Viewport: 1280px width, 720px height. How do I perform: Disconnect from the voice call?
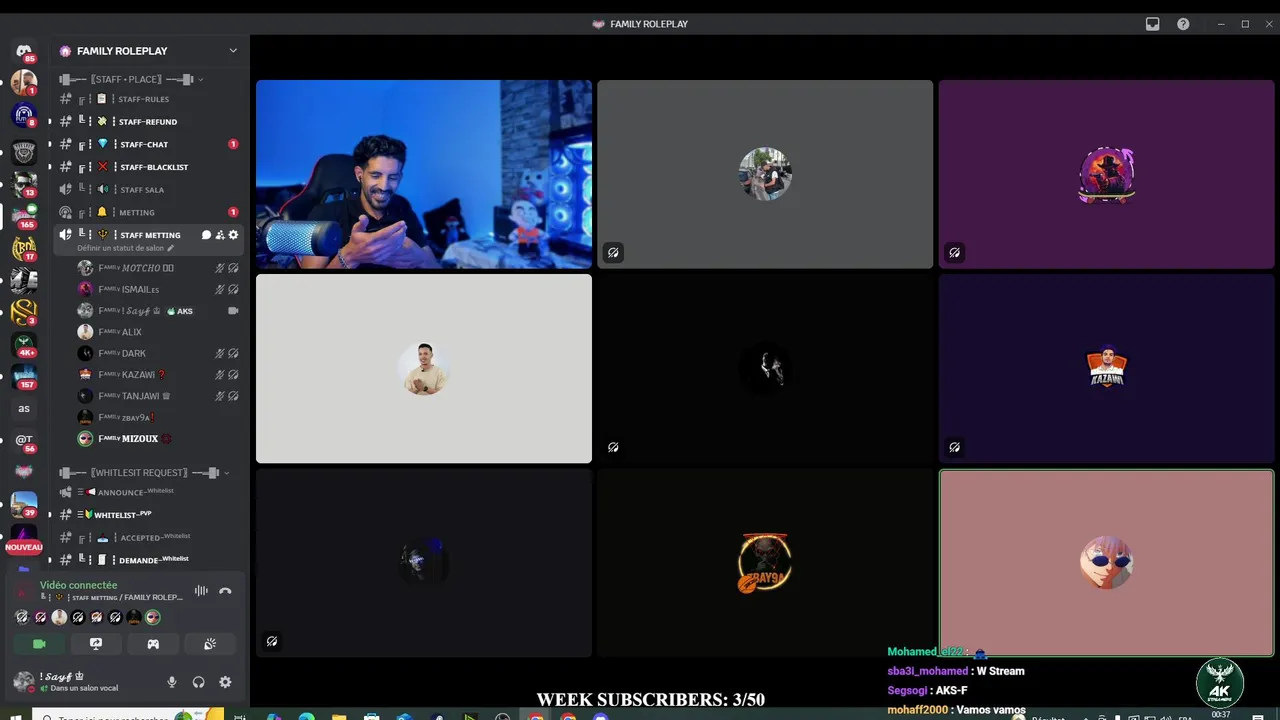coord(225,591)
